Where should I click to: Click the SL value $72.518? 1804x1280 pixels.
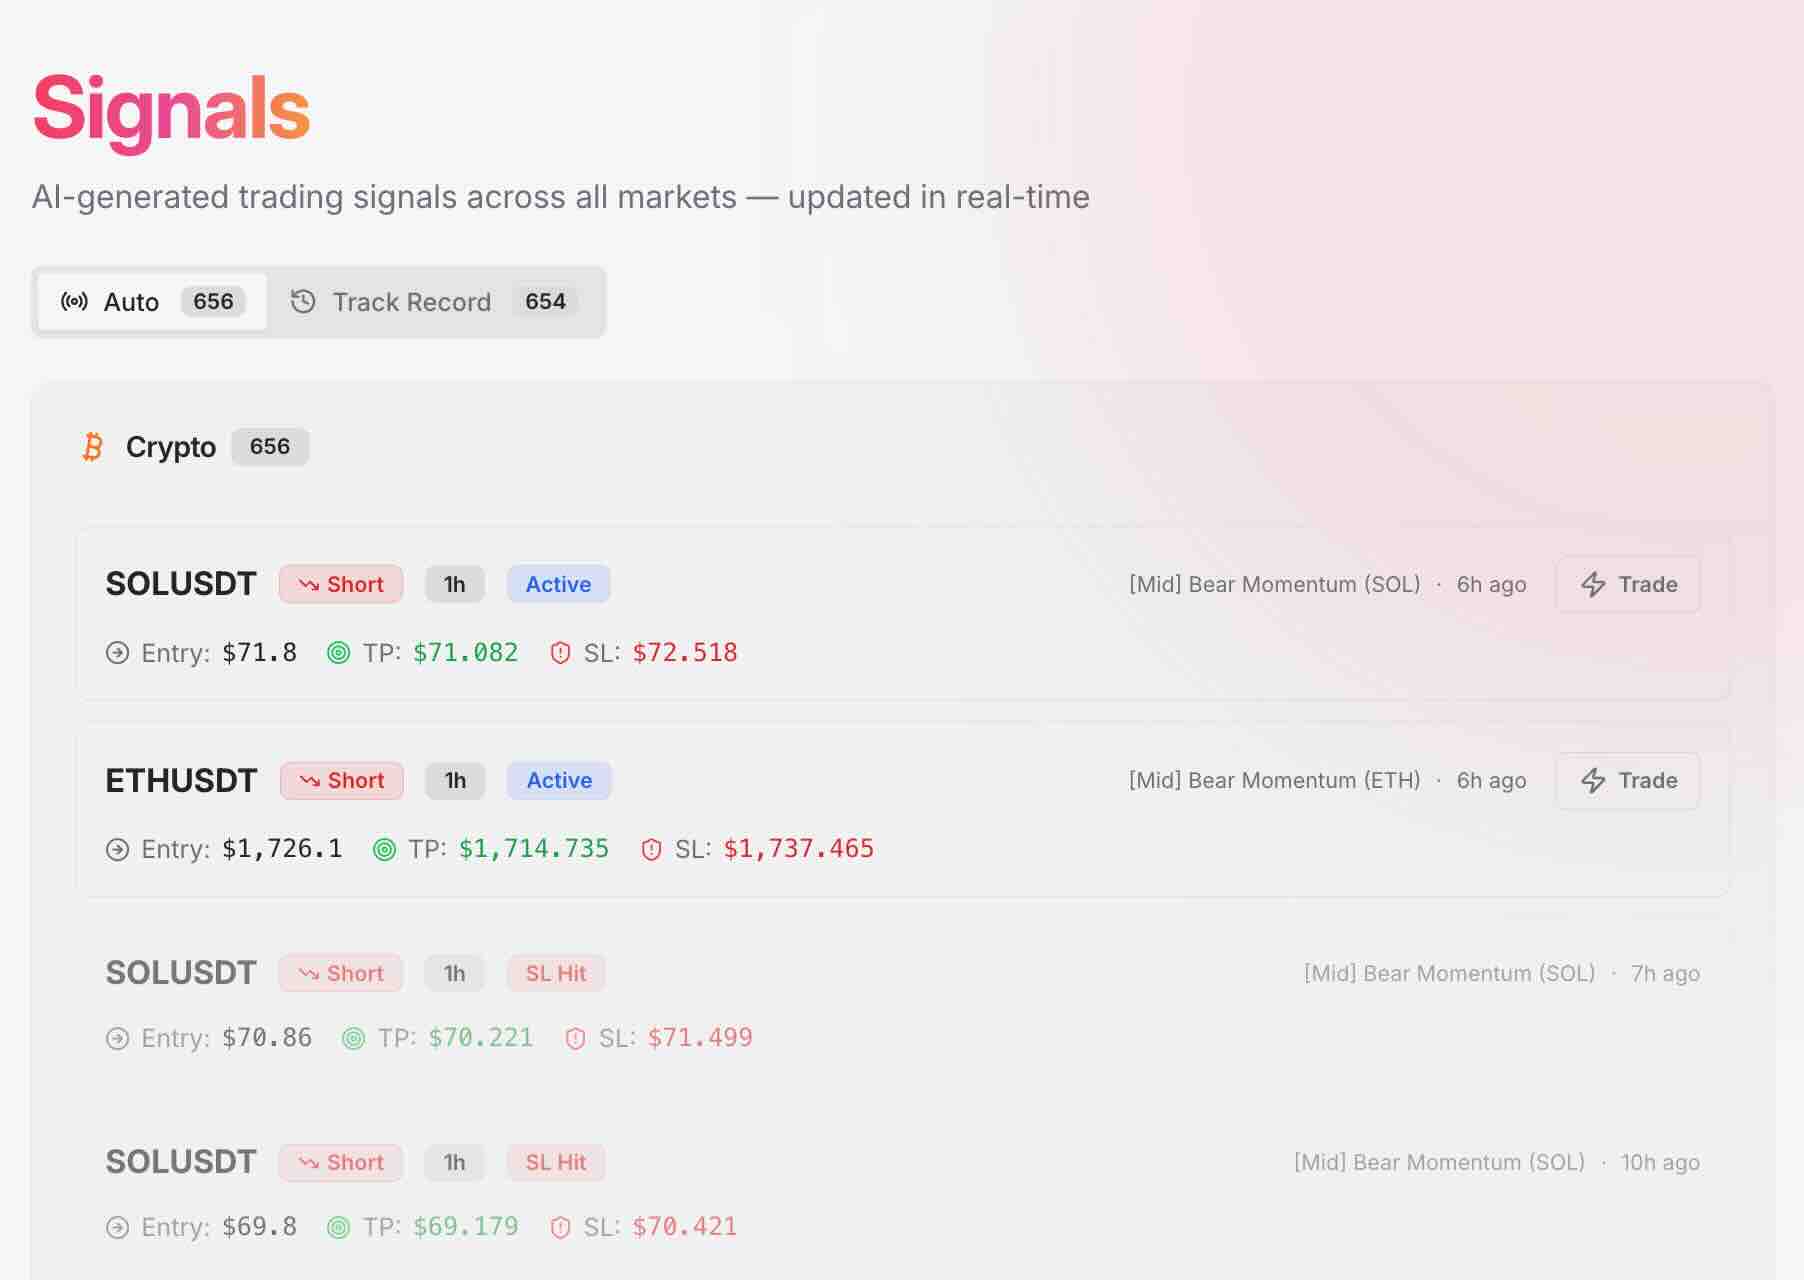coord(685,653)
